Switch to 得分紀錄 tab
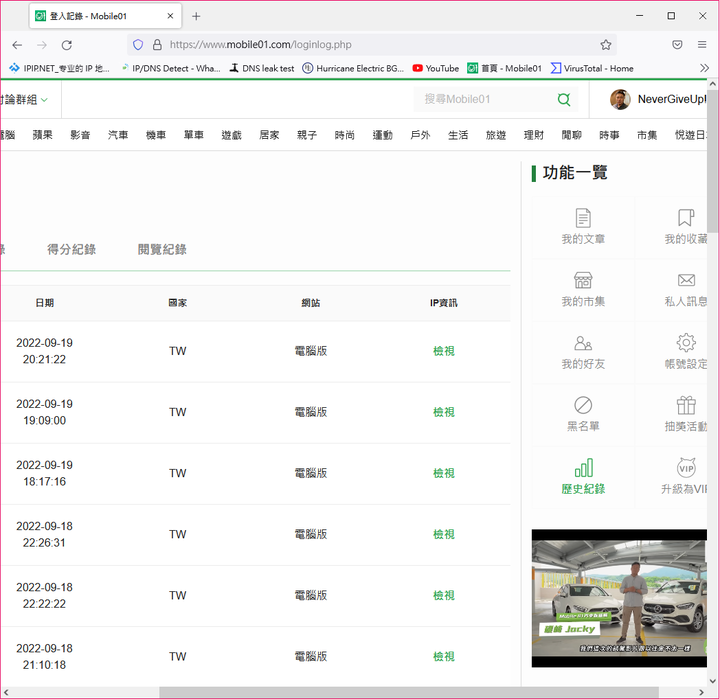Viewport: 720px width, 699px height. tap(71, 249)
